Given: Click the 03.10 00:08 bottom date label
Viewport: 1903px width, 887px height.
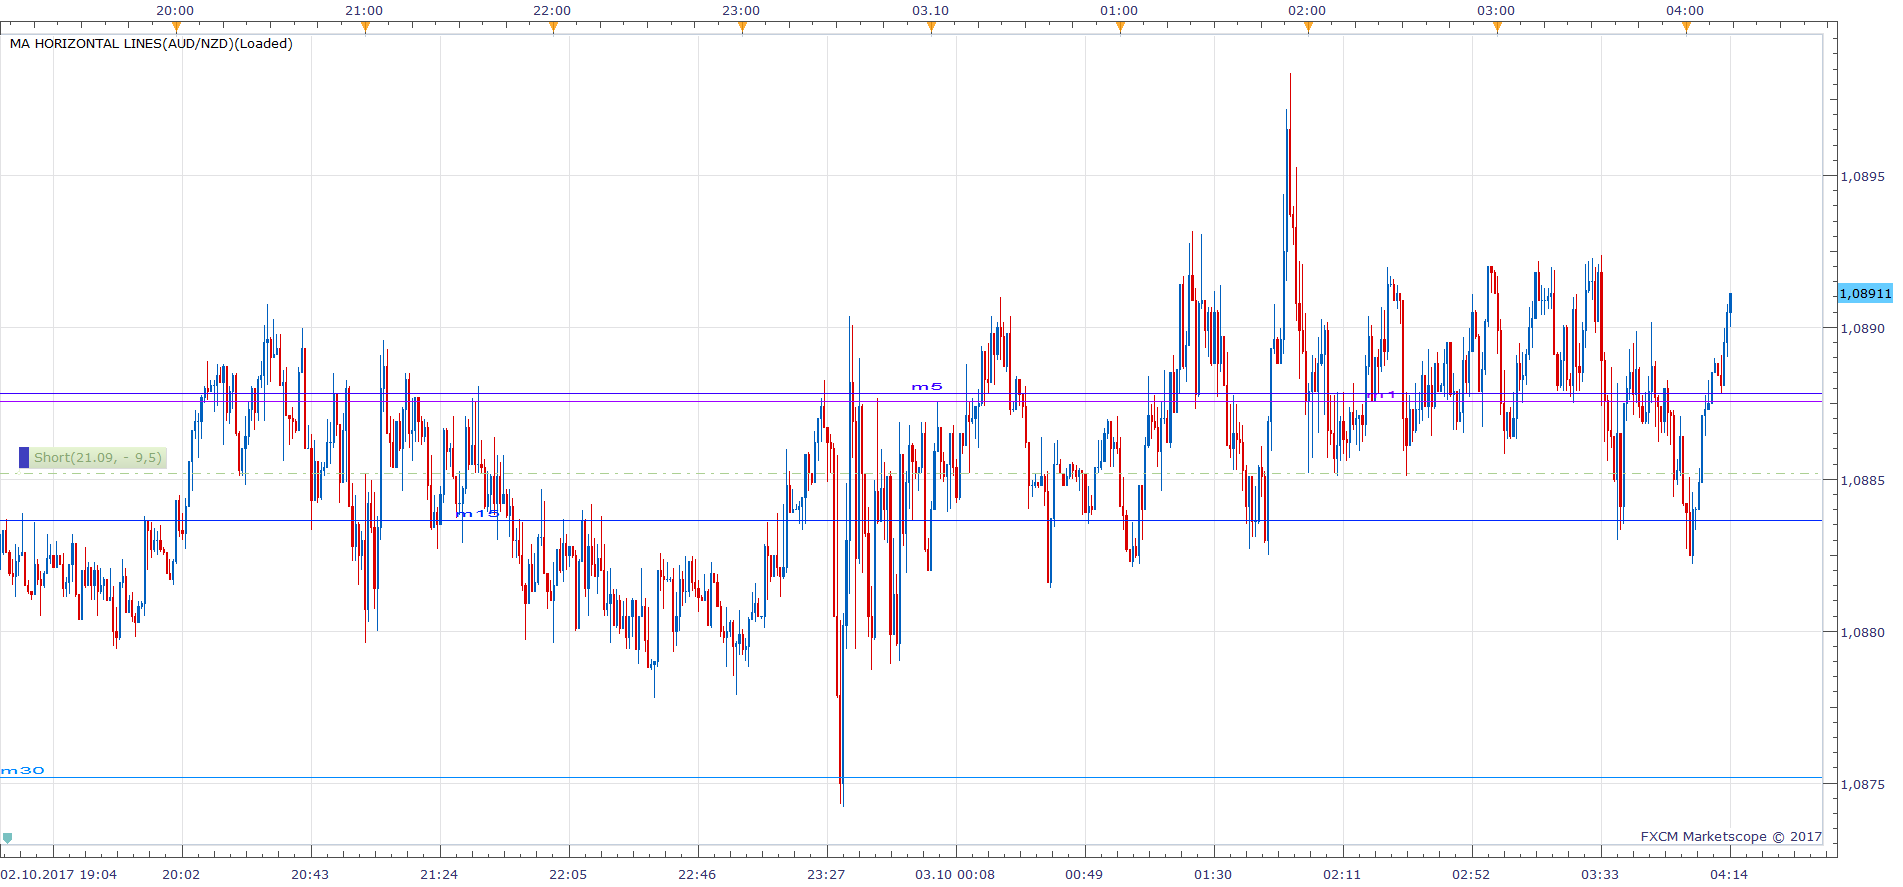Looking at the screenshot, I should 955,874.
